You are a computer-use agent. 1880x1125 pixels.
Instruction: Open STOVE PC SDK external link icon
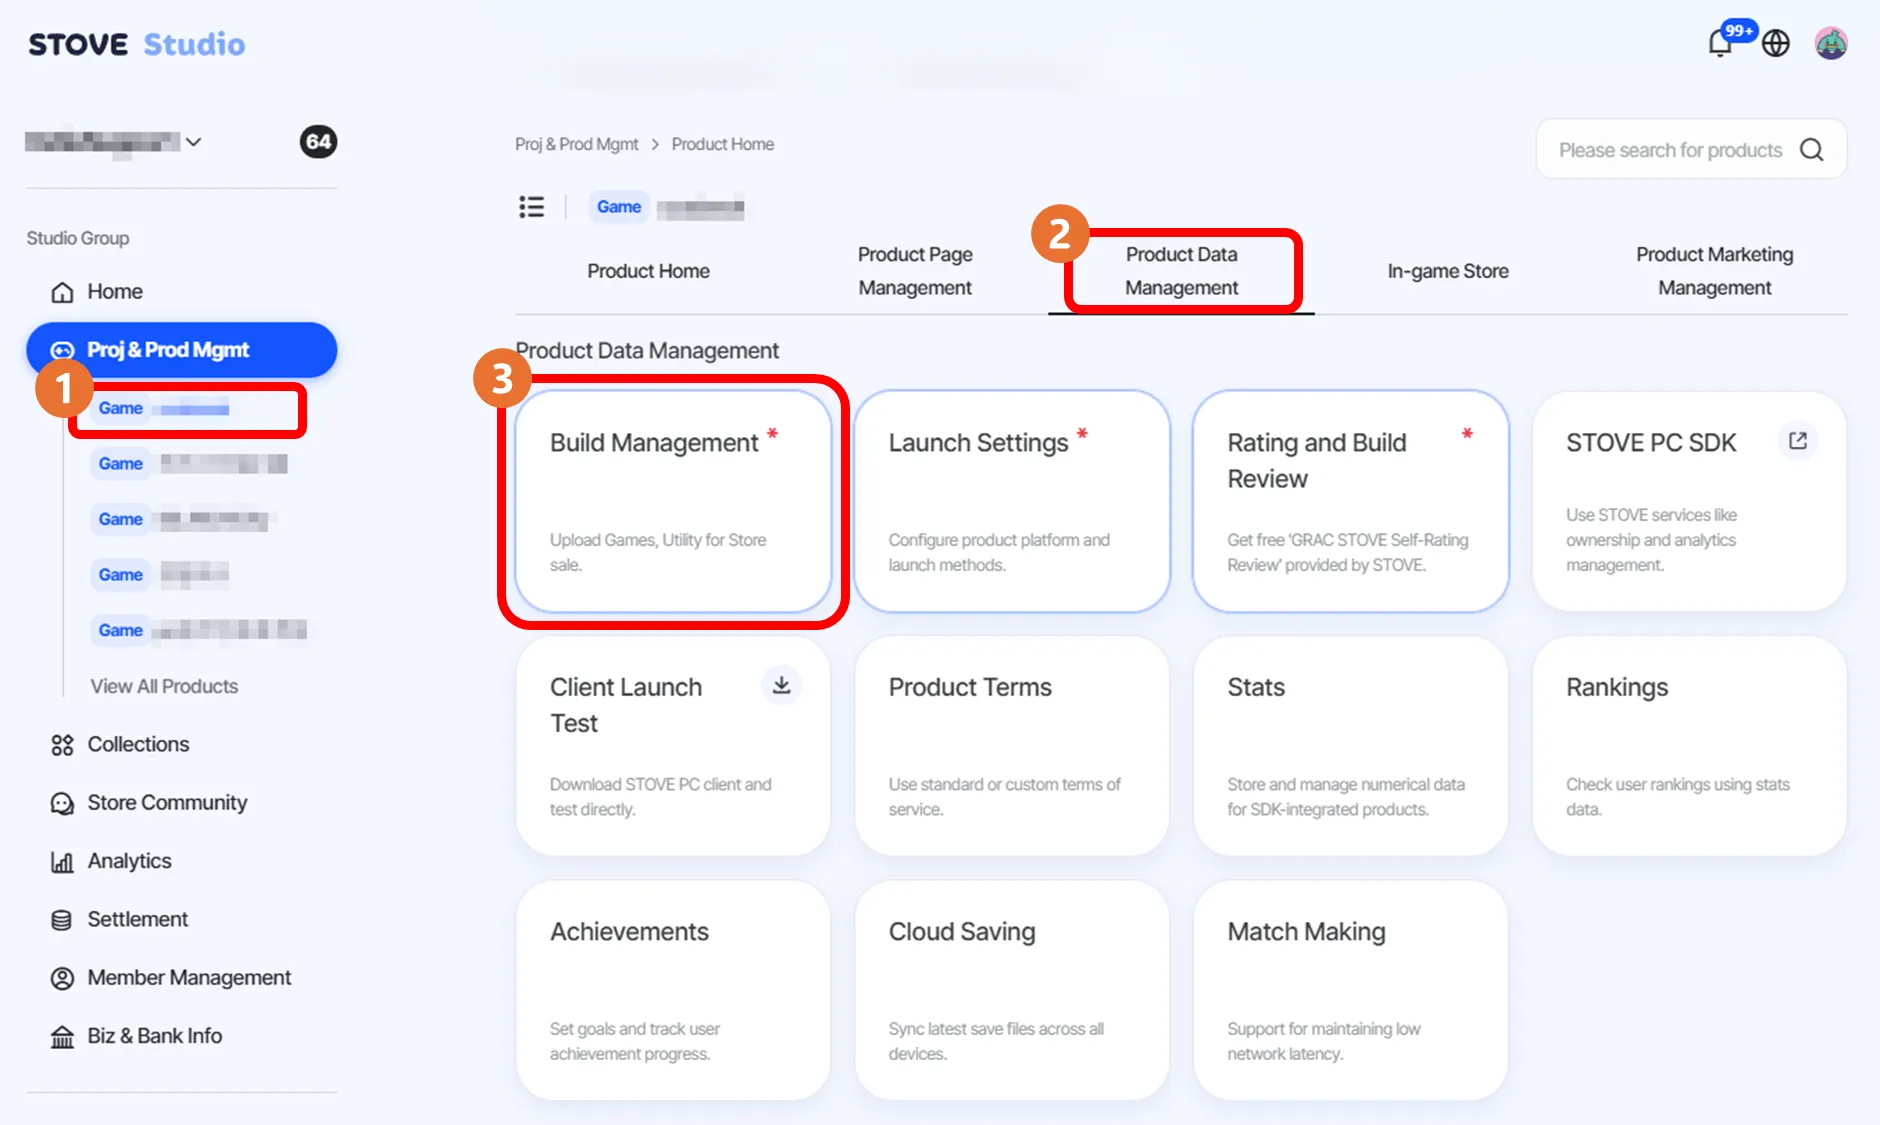coord(1797,441)
